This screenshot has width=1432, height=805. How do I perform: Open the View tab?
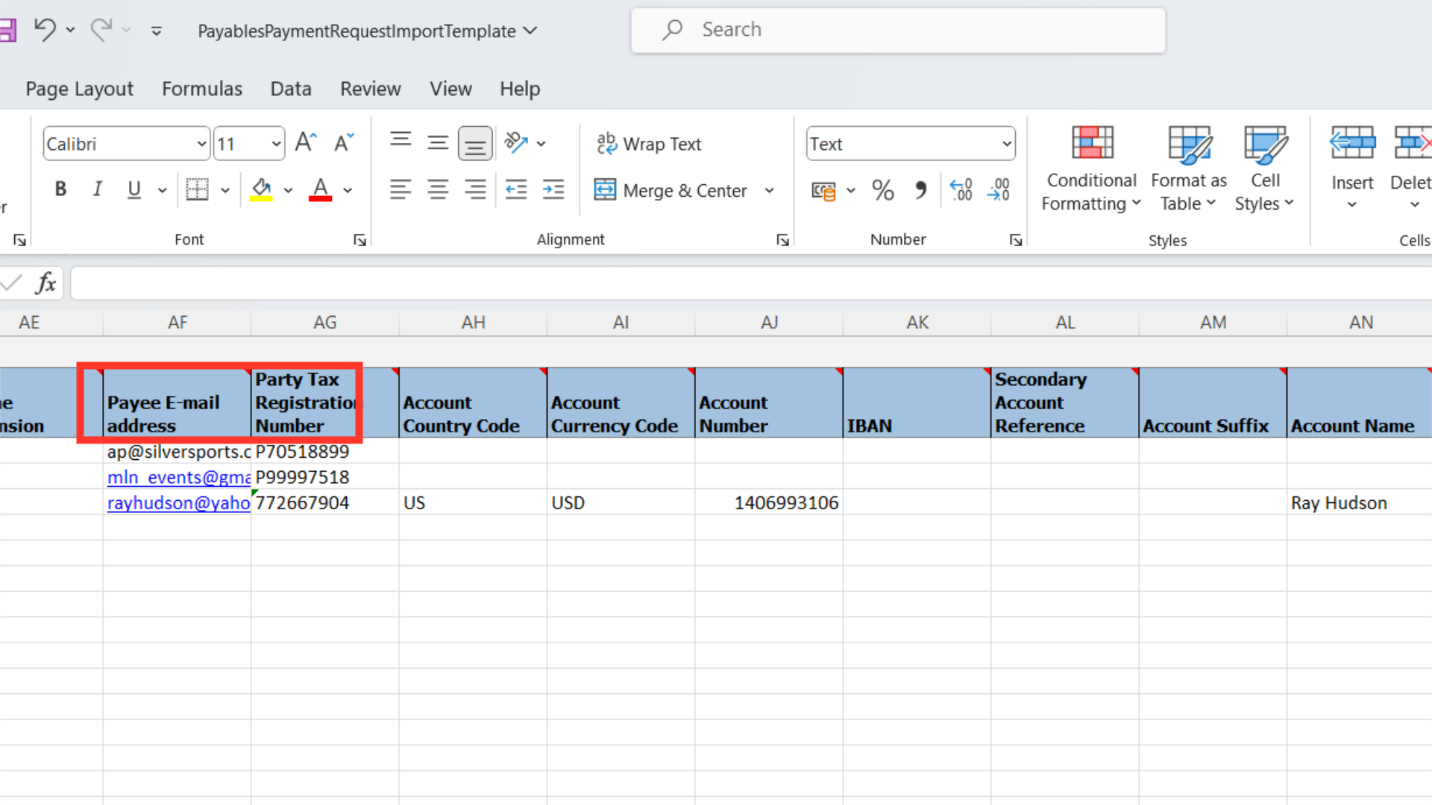(x=451, y=89)
